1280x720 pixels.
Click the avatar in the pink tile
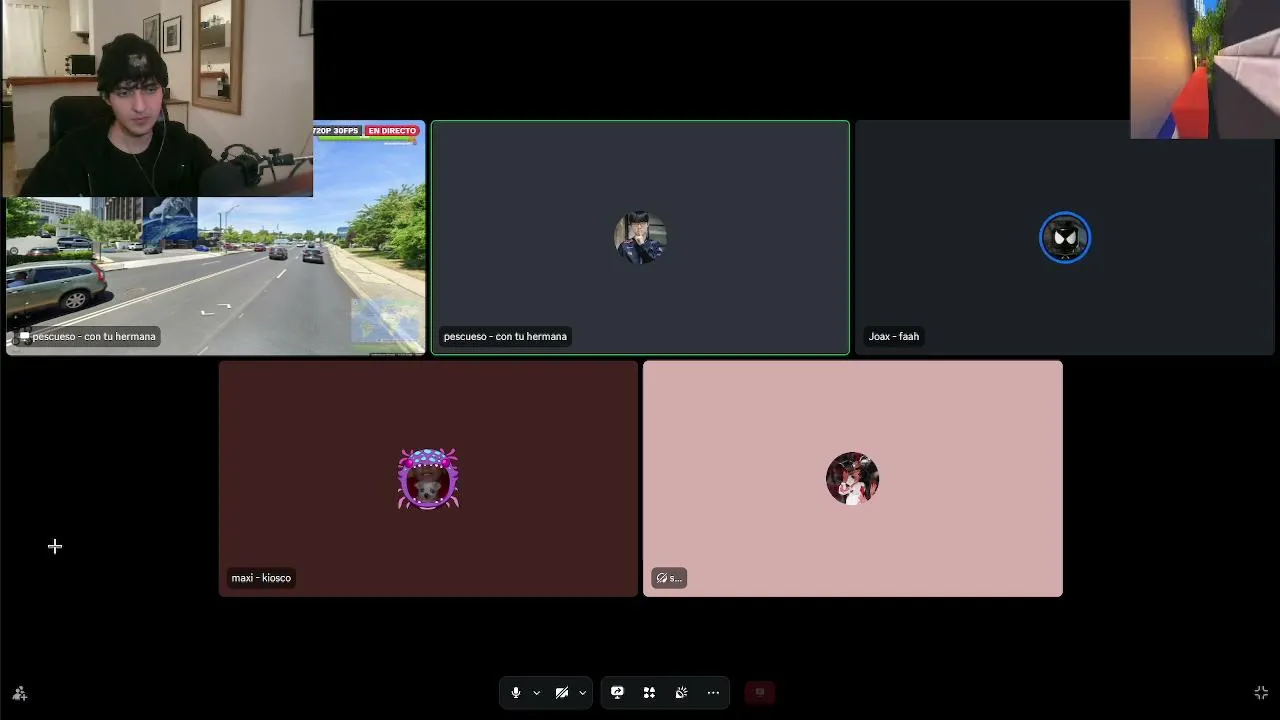[853, 479]
